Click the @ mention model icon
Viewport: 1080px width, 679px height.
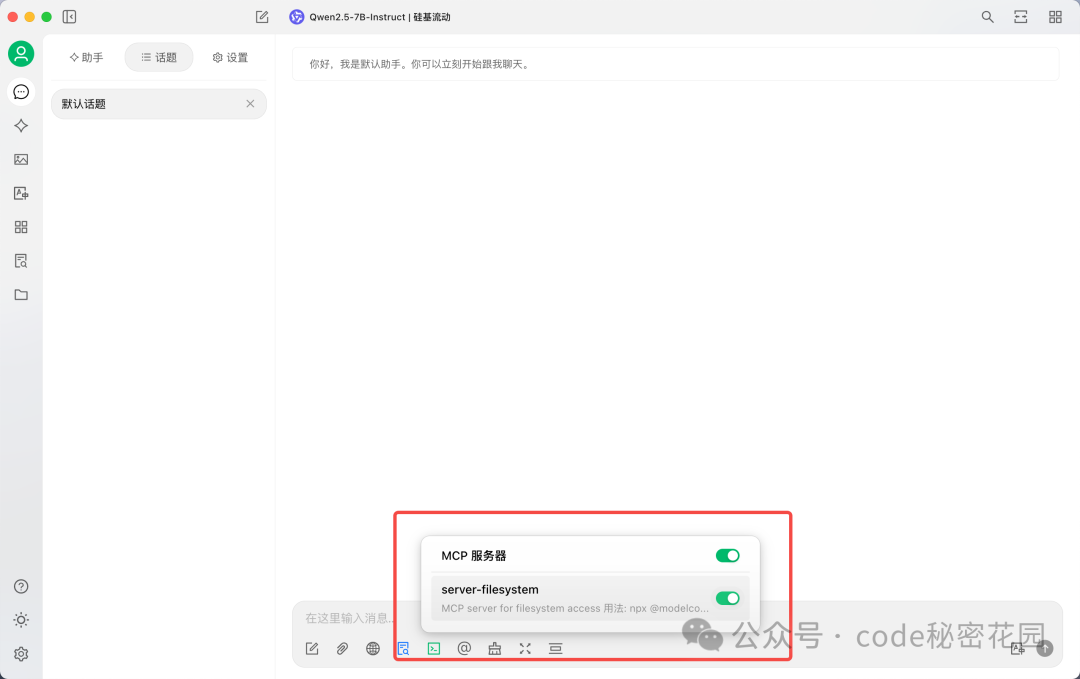point(464,648)
